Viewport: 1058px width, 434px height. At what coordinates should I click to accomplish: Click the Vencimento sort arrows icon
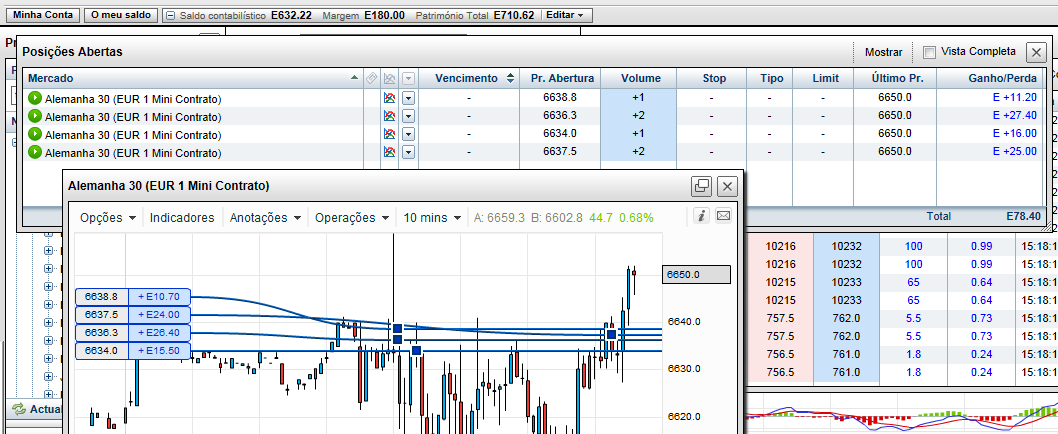point(510,78)
